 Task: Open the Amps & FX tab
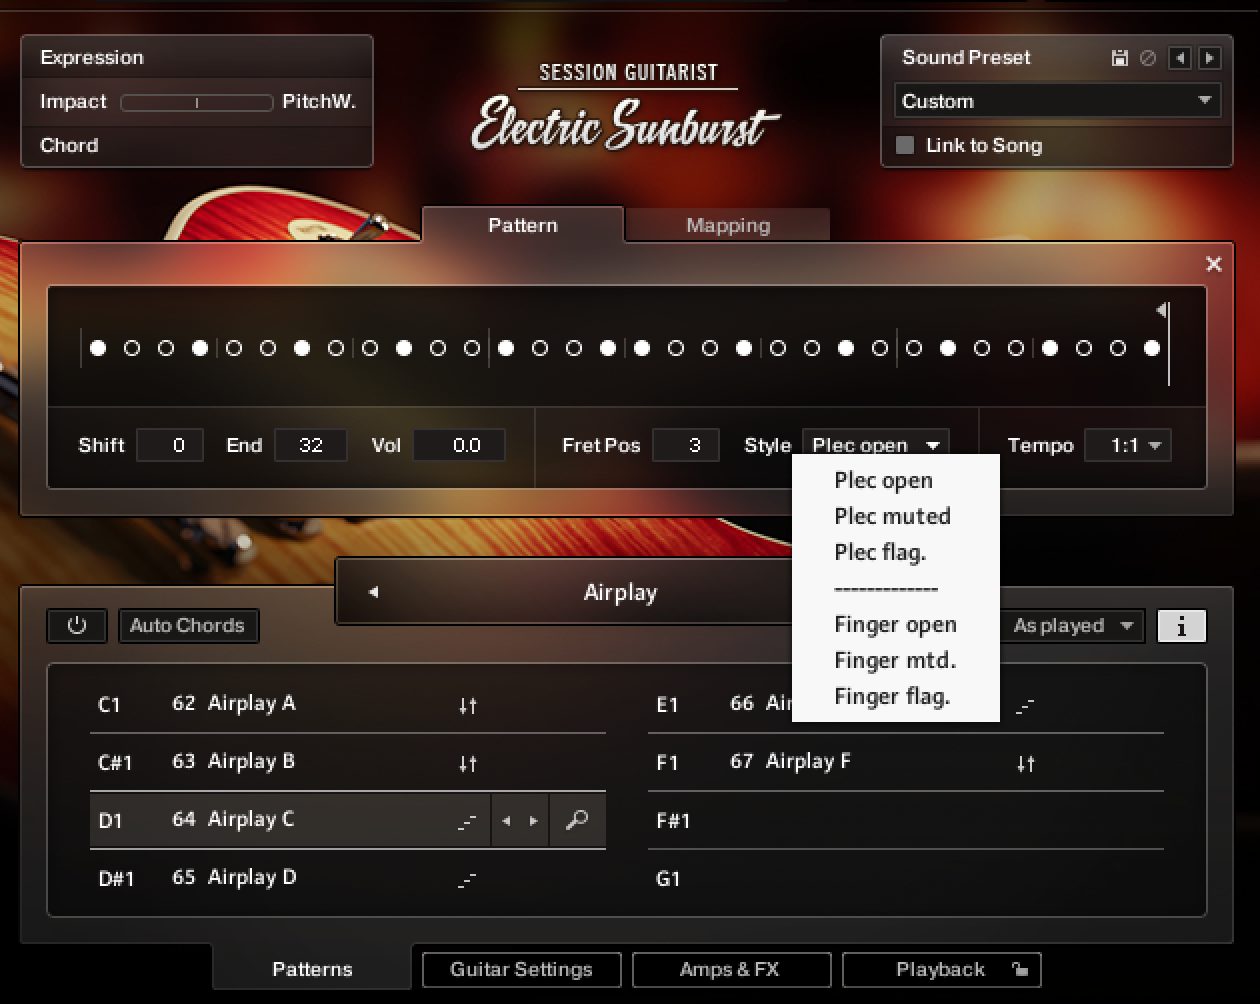[730, 969]
